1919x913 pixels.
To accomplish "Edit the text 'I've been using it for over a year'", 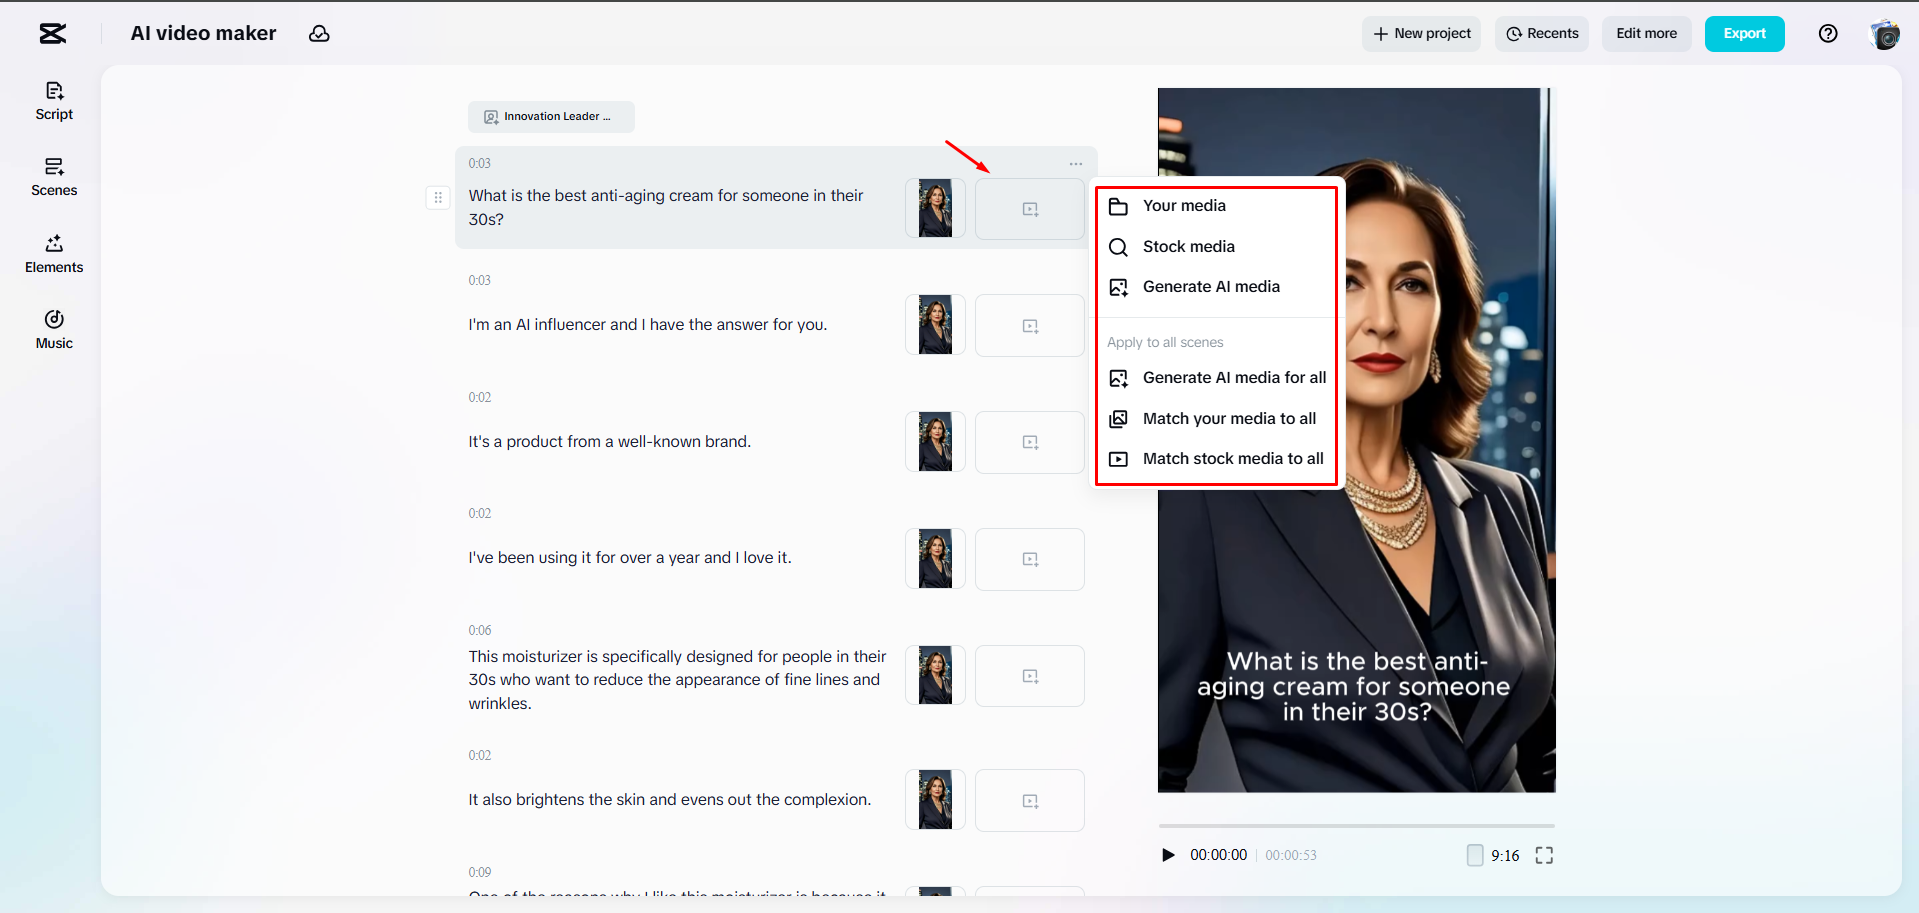I will point(630,558).
